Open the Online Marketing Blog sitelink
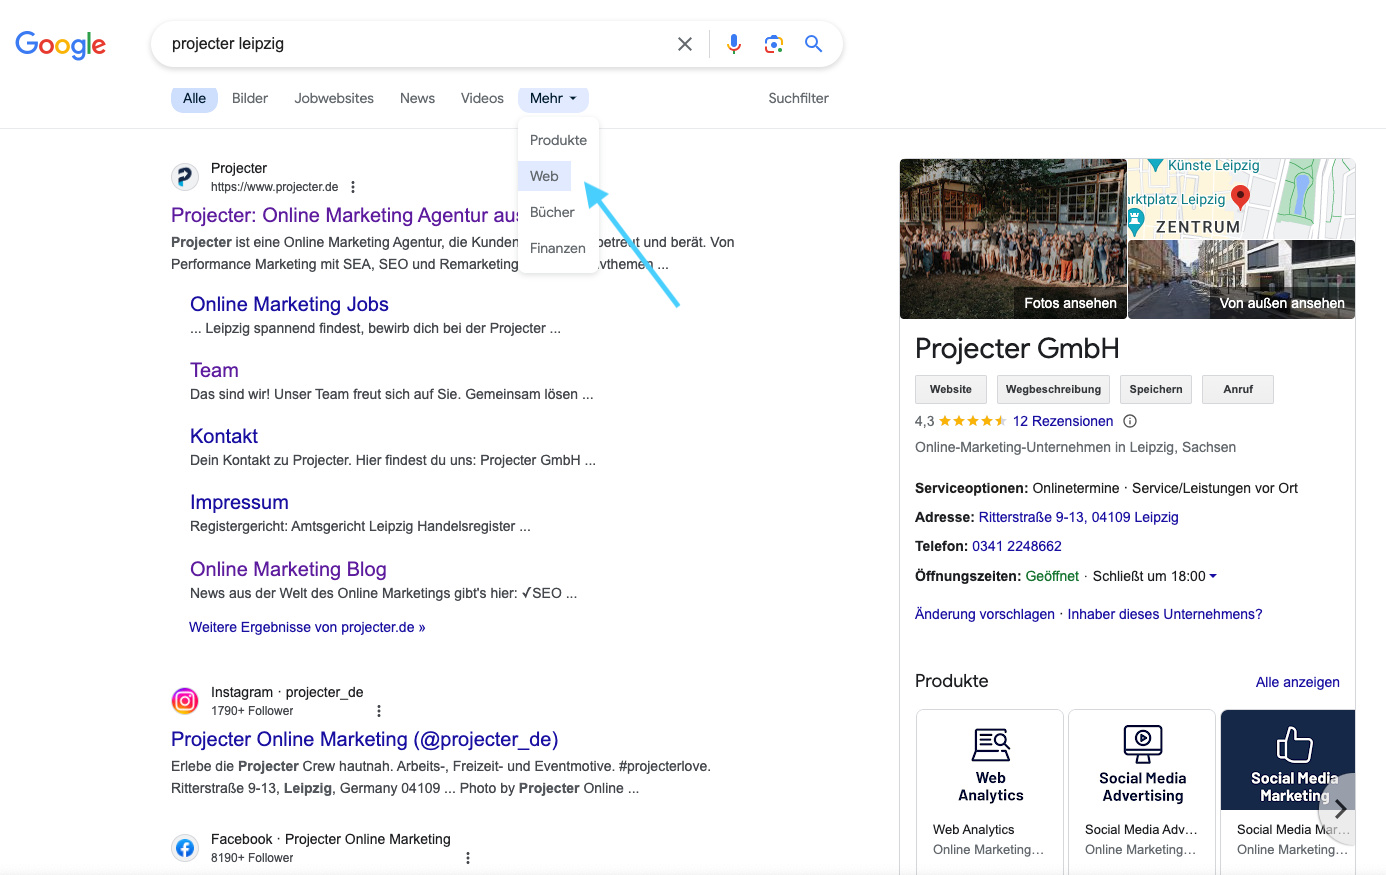This screenshot has width=1386, height=875. point(288,569)
